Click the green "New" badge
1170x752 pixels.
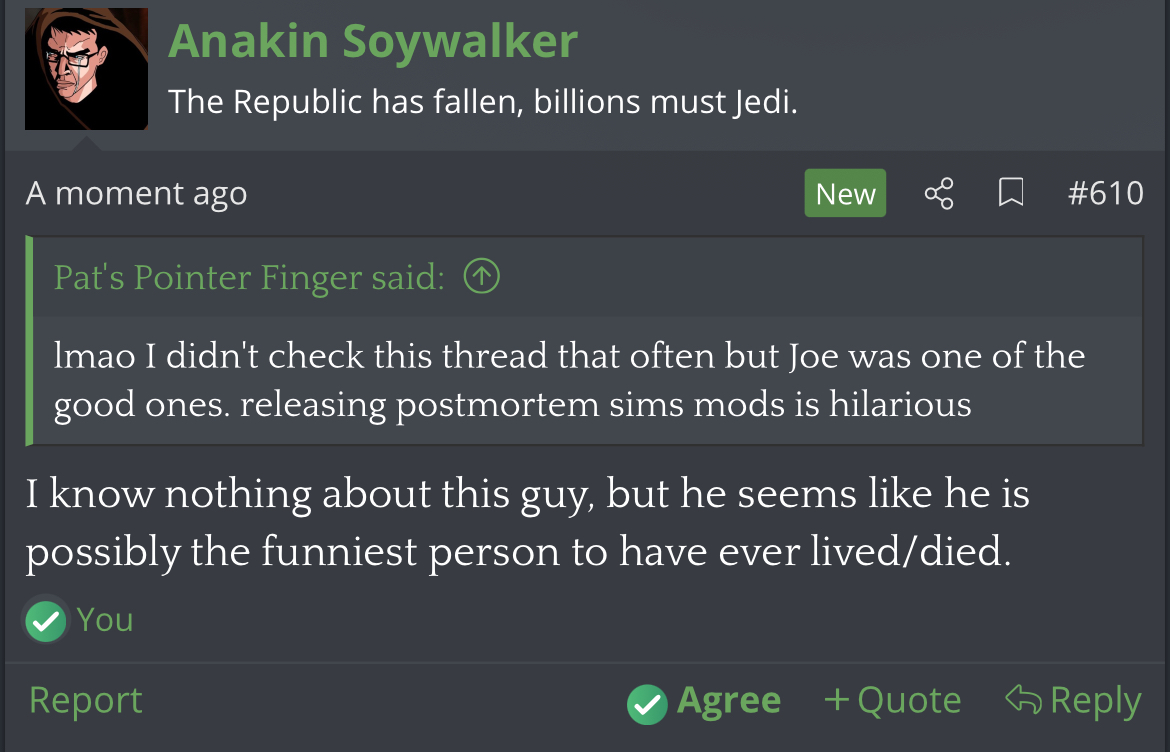coord(845,194)
